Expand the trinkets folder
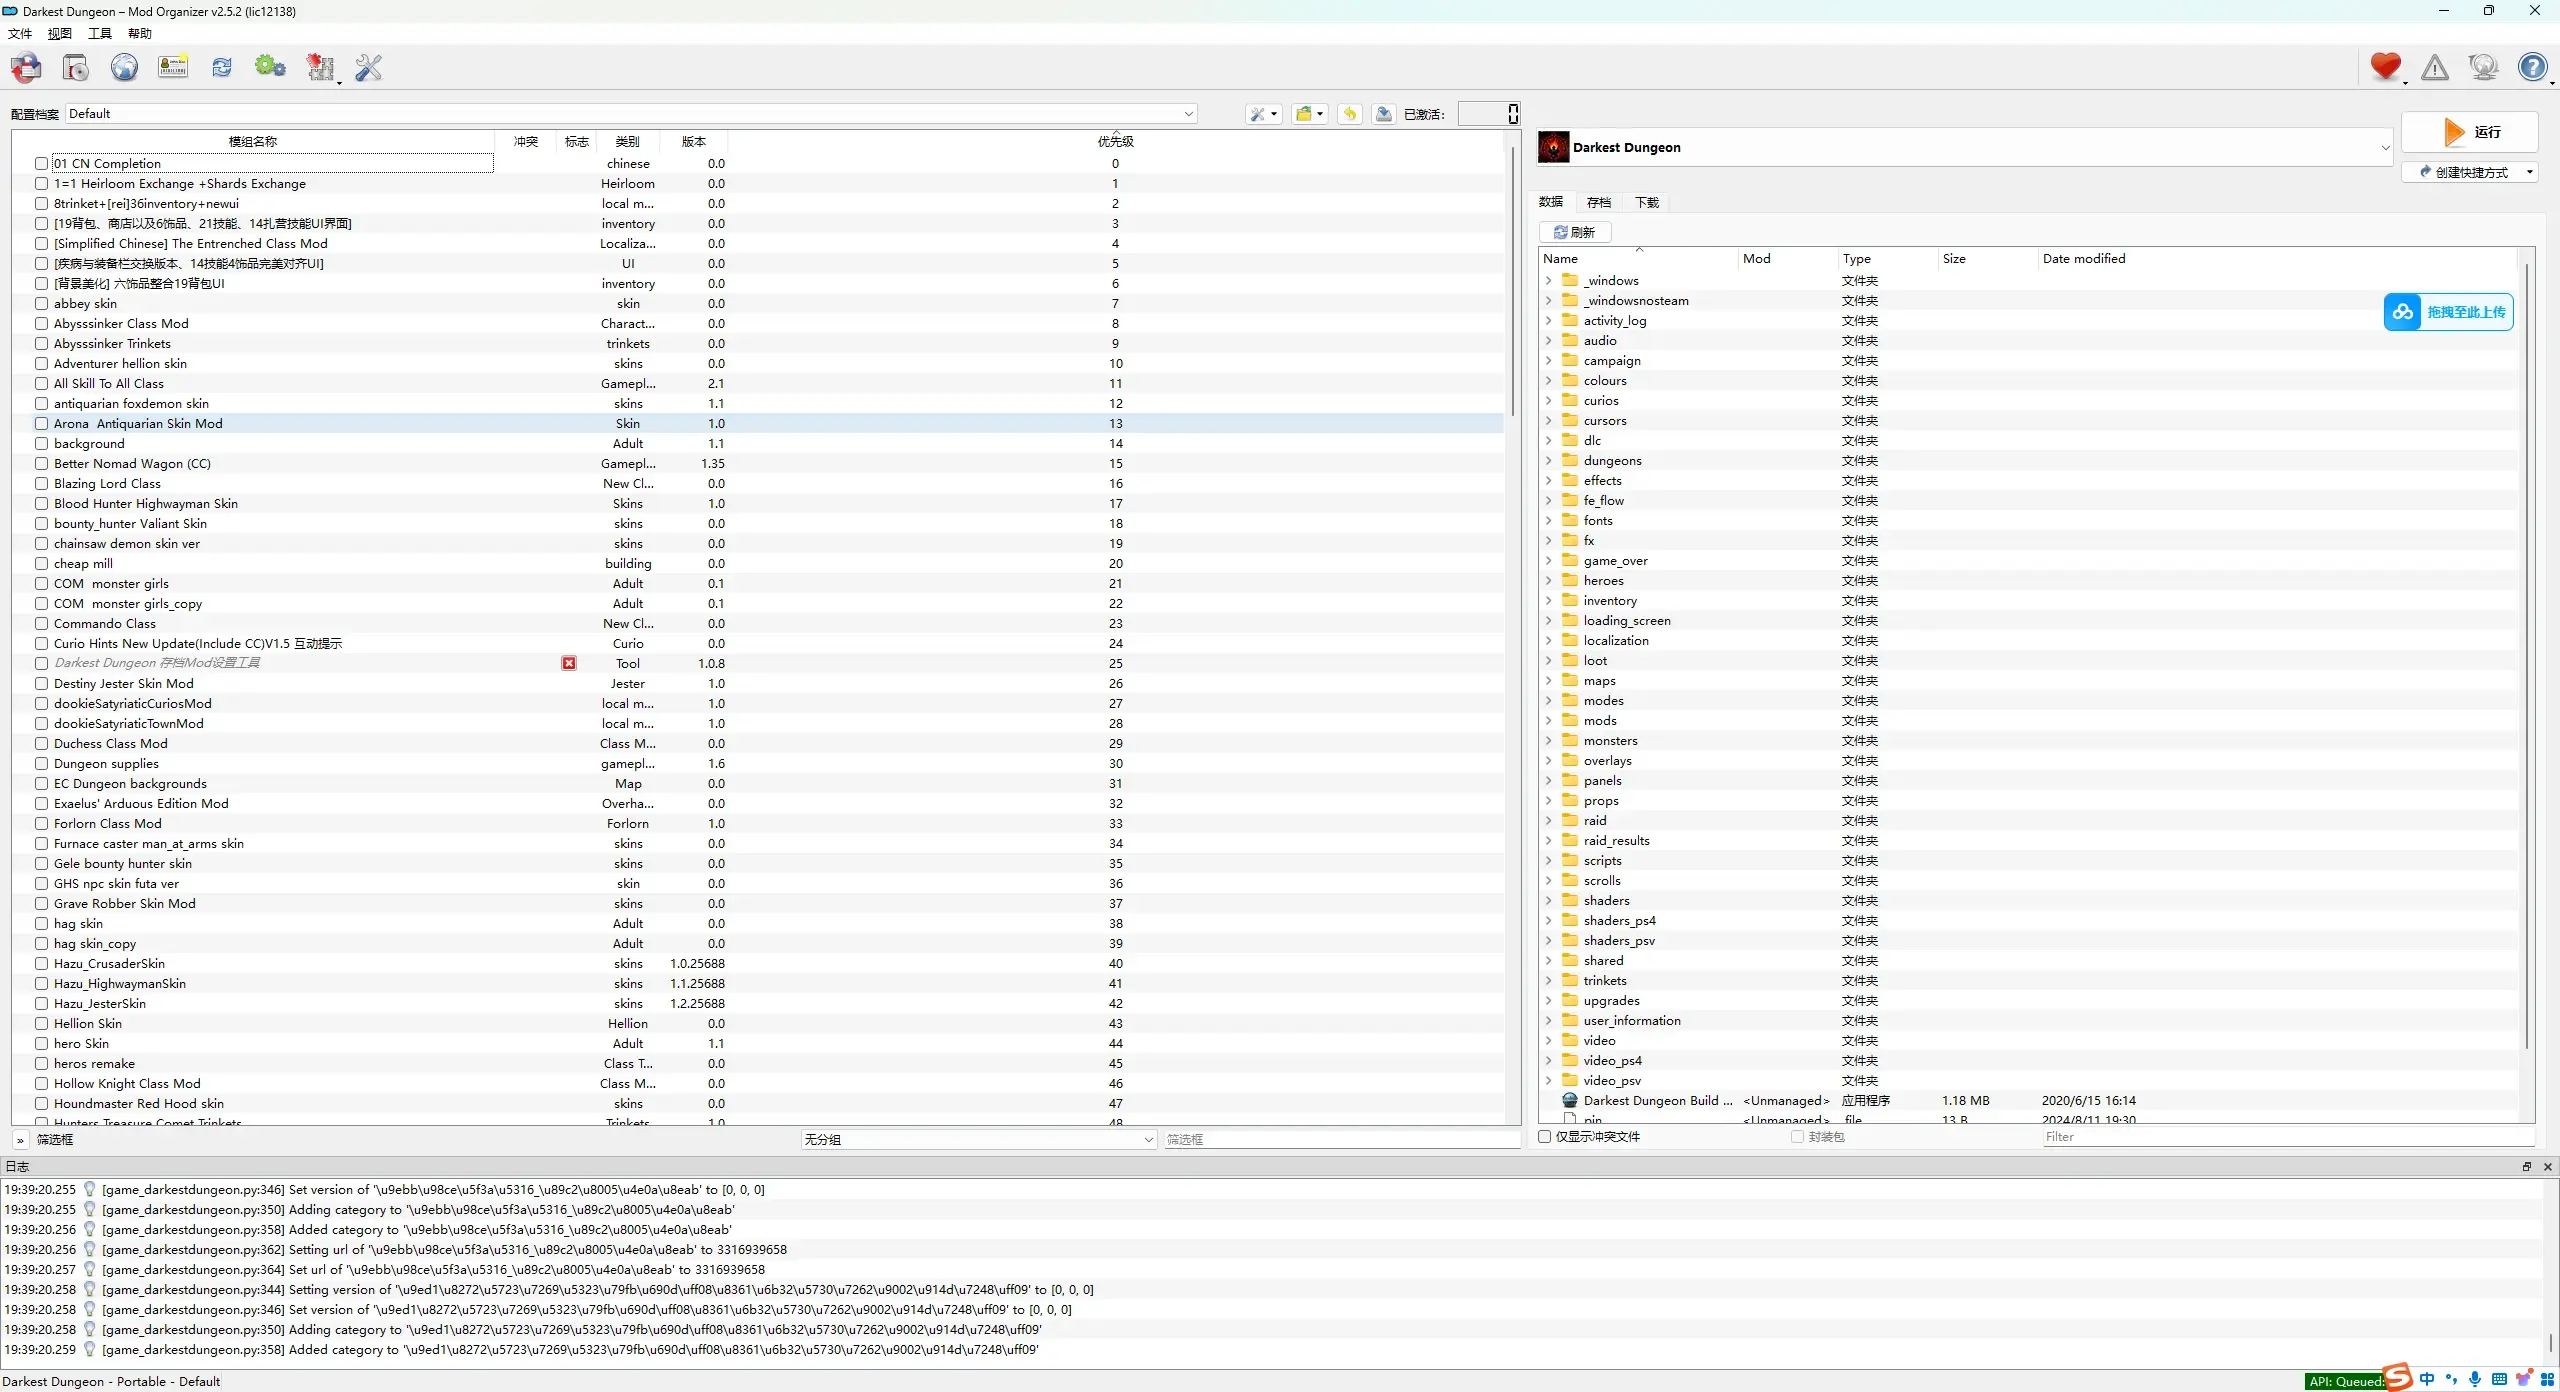Screen dimensions: 2560x1392 (1549, 980)
